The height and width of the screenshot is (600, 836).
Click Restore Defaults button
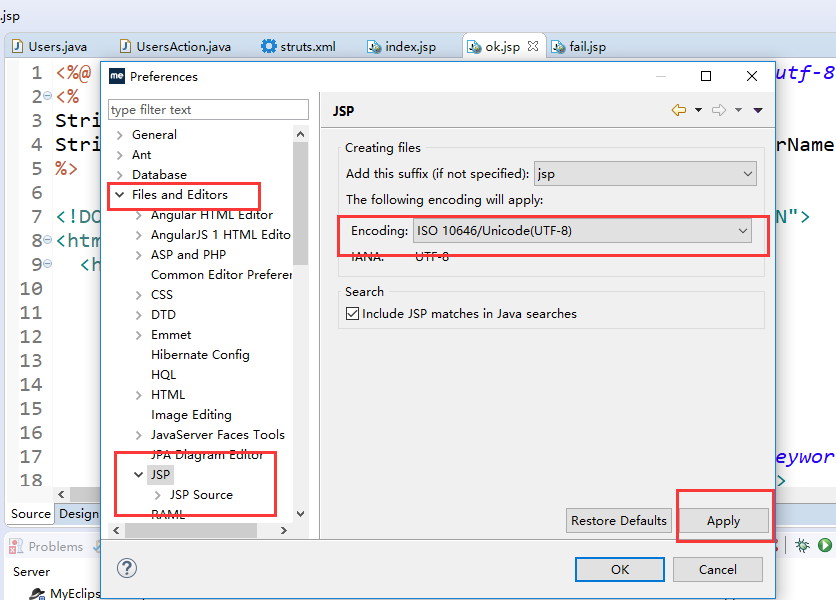(618, 521)
